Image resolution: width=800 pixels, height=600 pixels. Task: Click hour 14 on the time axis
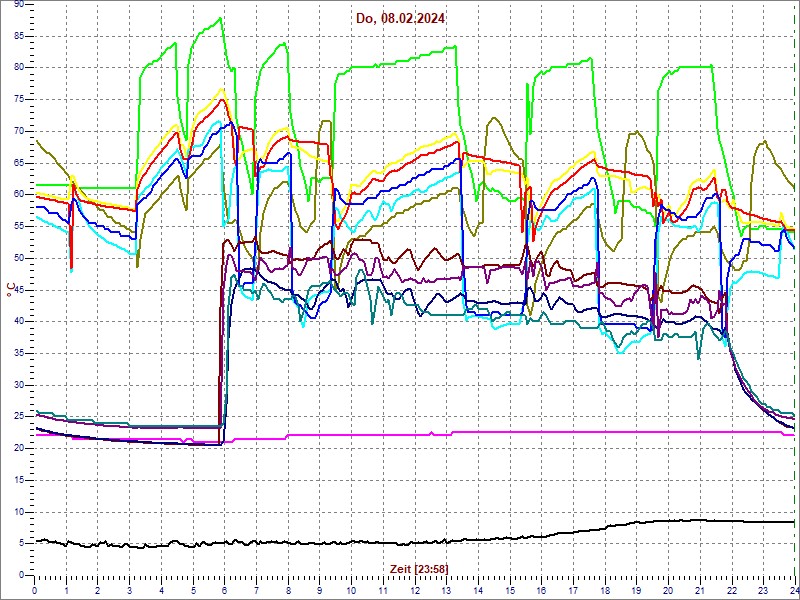click(478, 590)
